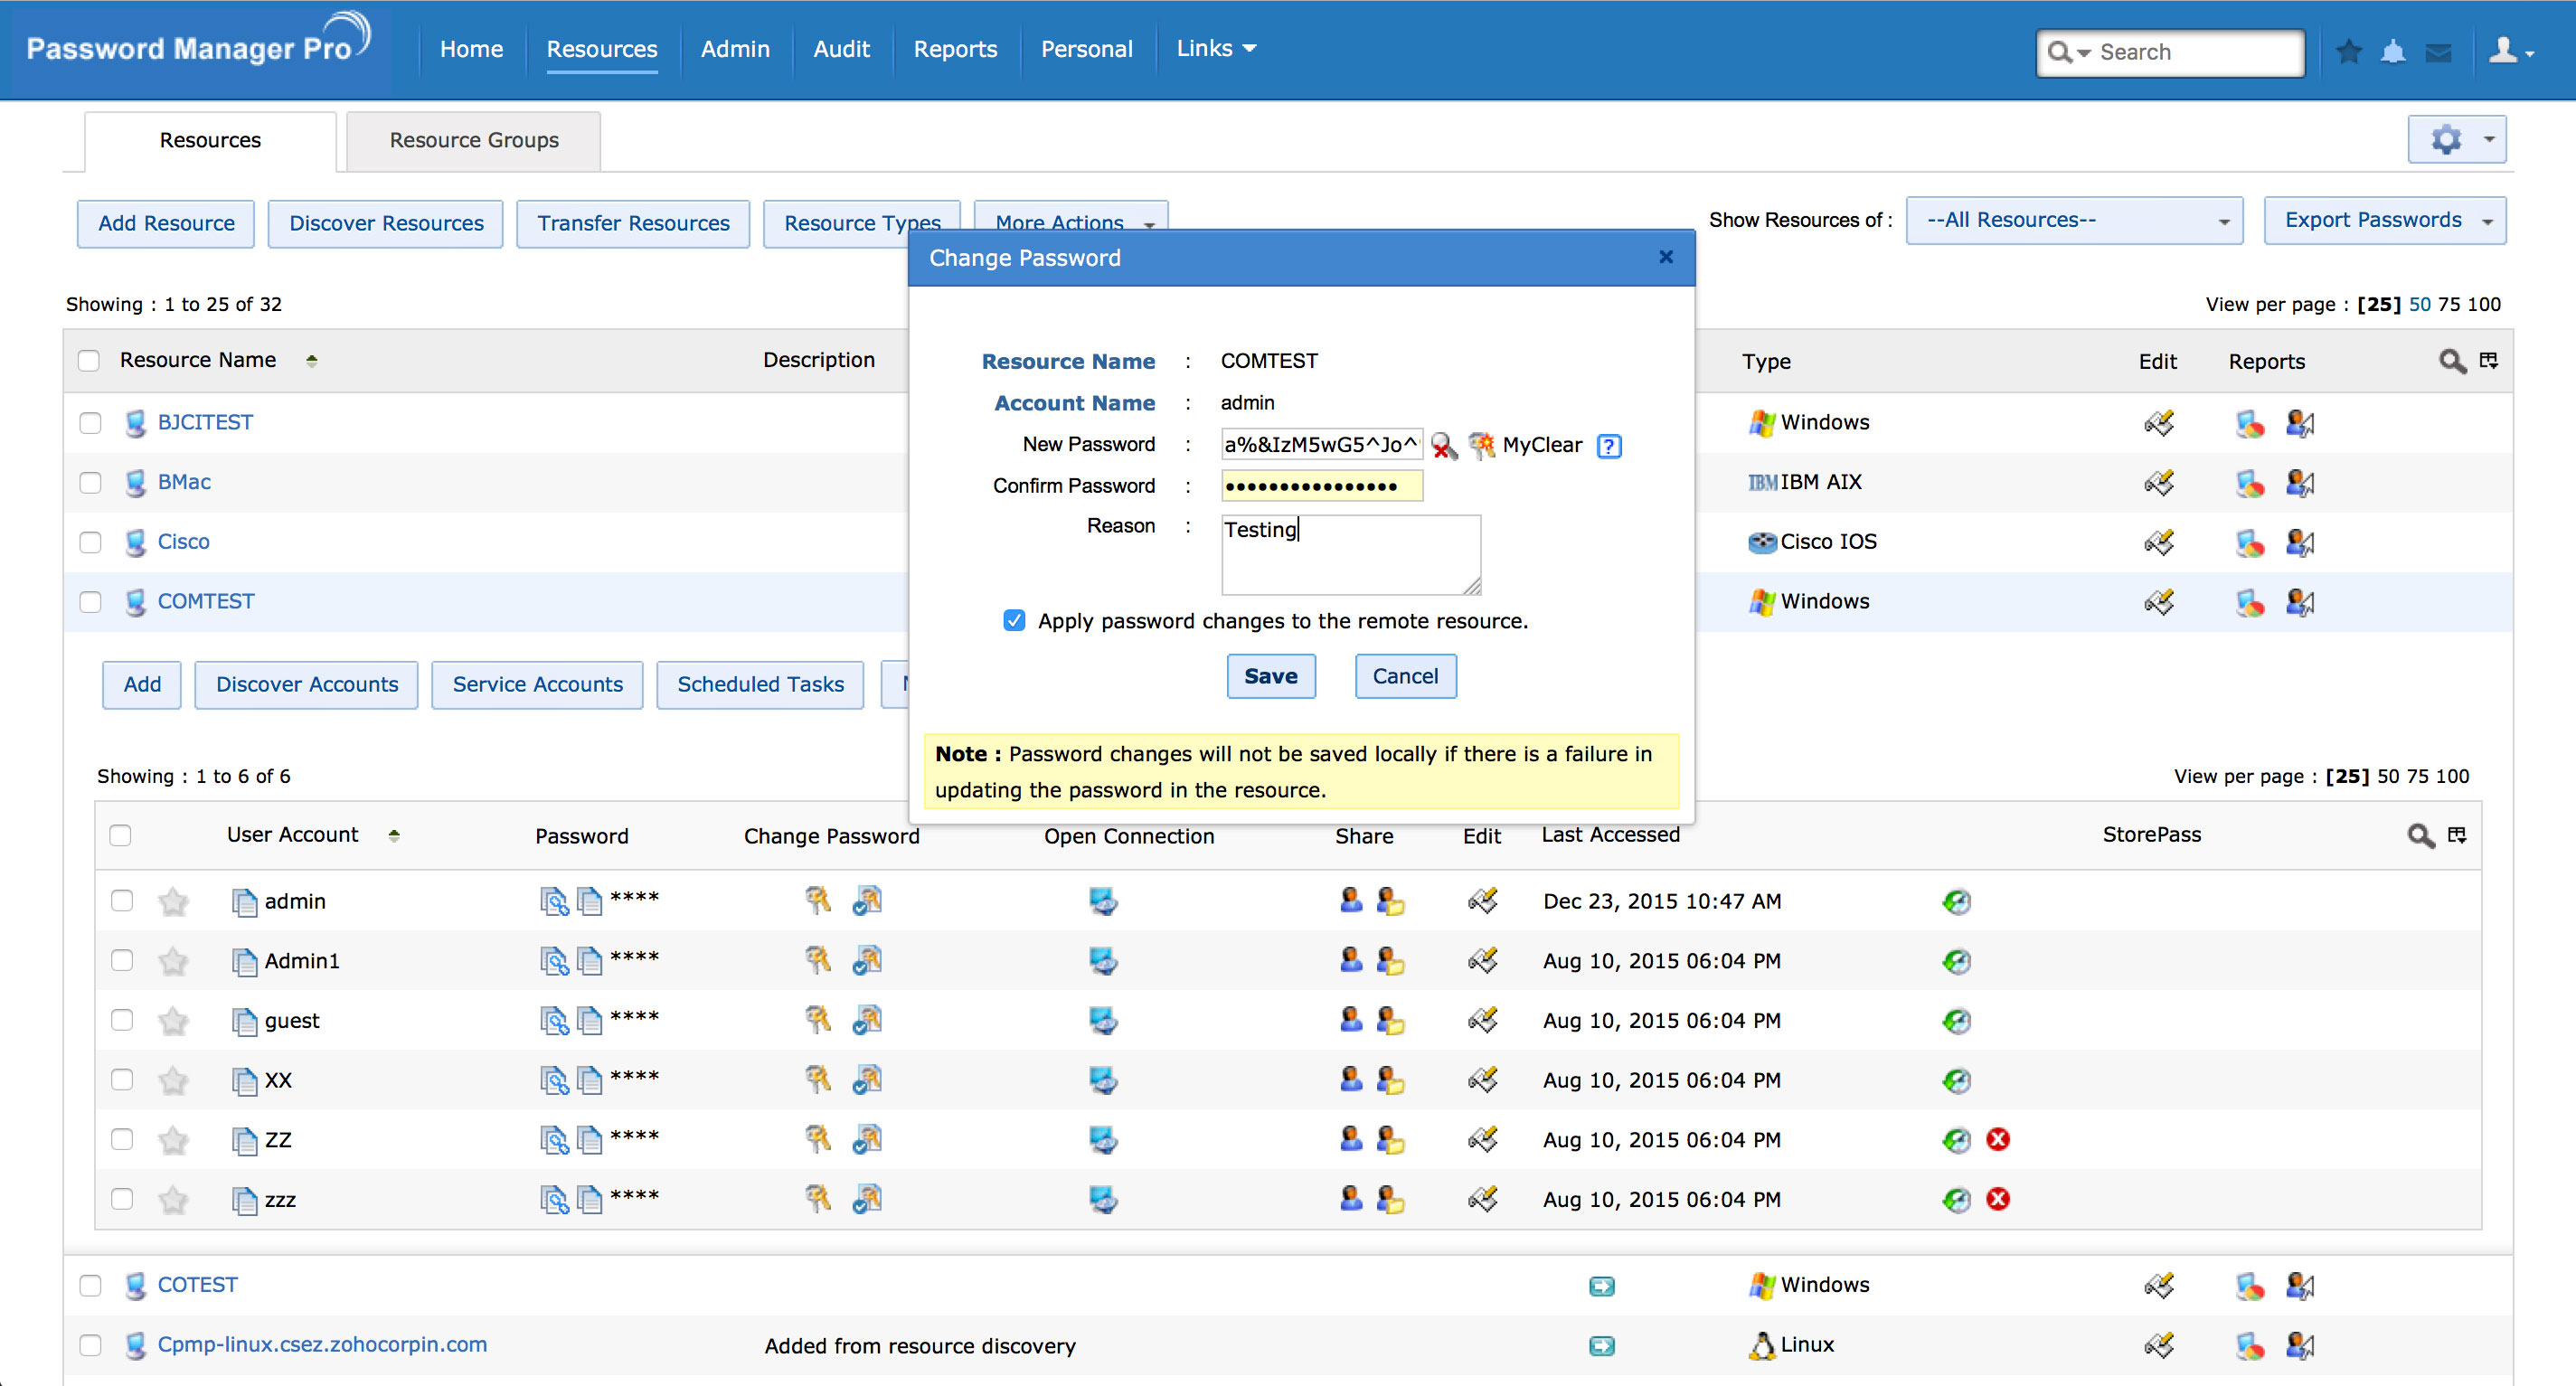Switch to the Resource Groups tab
Image resolution: width=2576 pixels, height=1386 pixels.
coord(473,140)
